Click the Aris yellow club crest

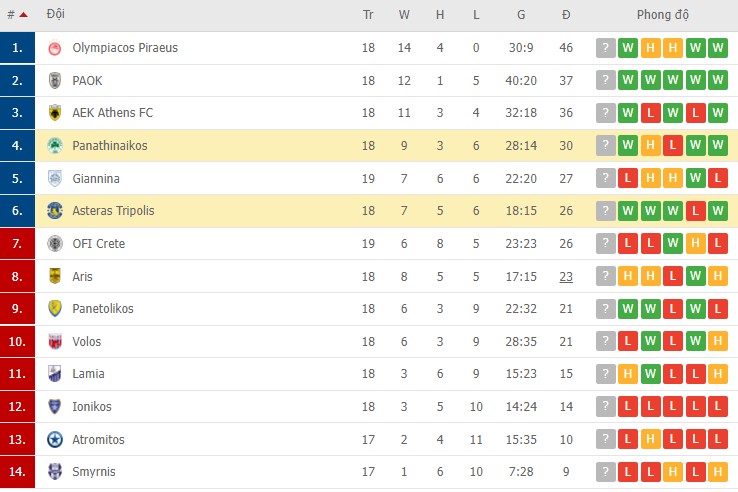pos(55,276)
